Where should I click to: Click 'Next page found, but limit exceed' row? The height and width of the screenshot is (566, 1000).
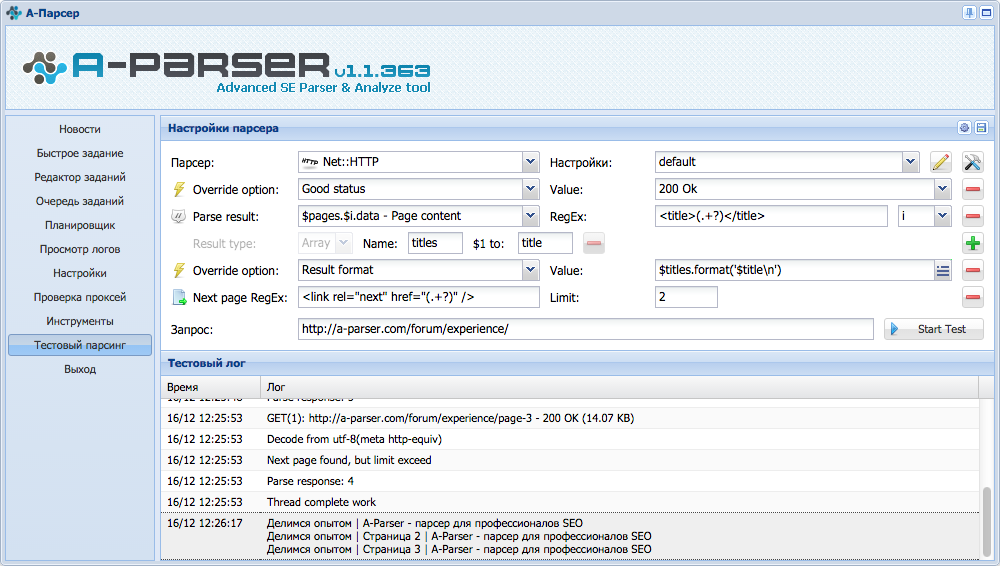pyautogui.click(x=570, y=461)
